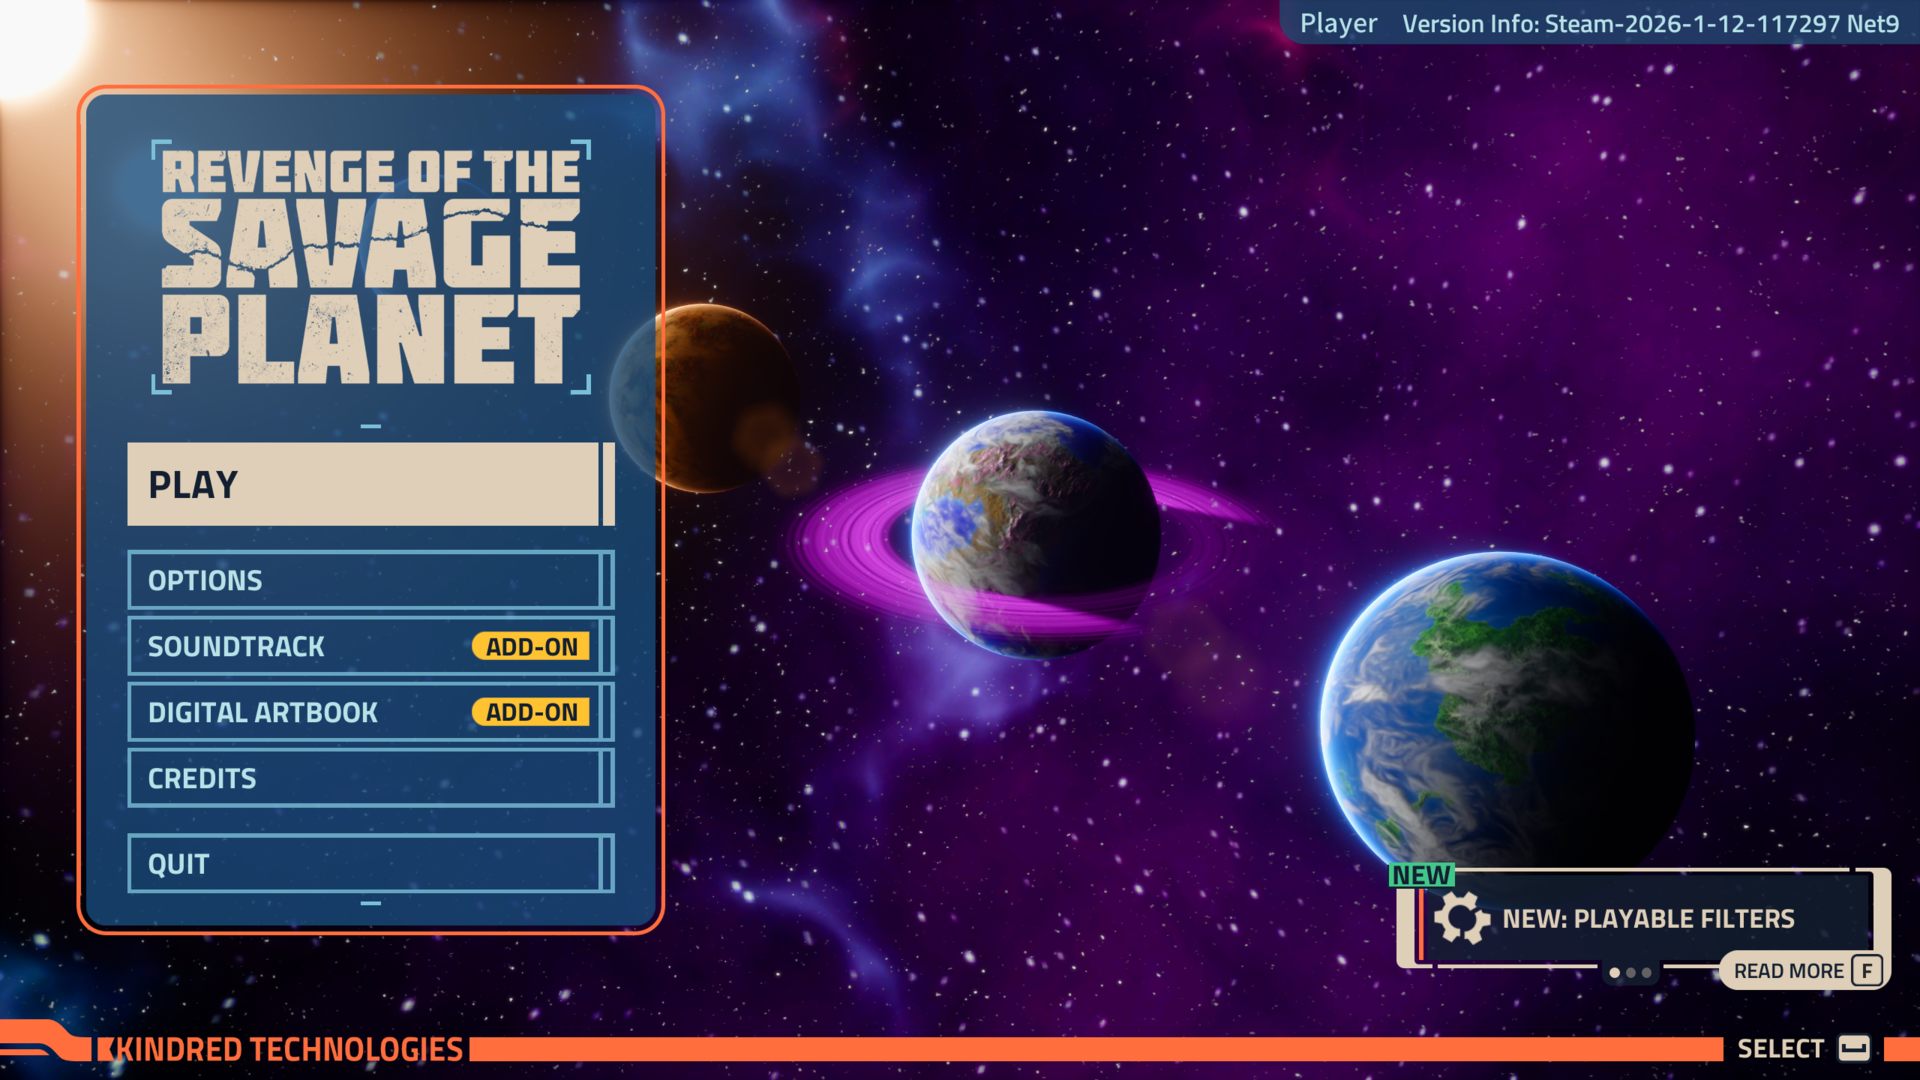Click the green NEW badge on news card

tap(1421, 876)
